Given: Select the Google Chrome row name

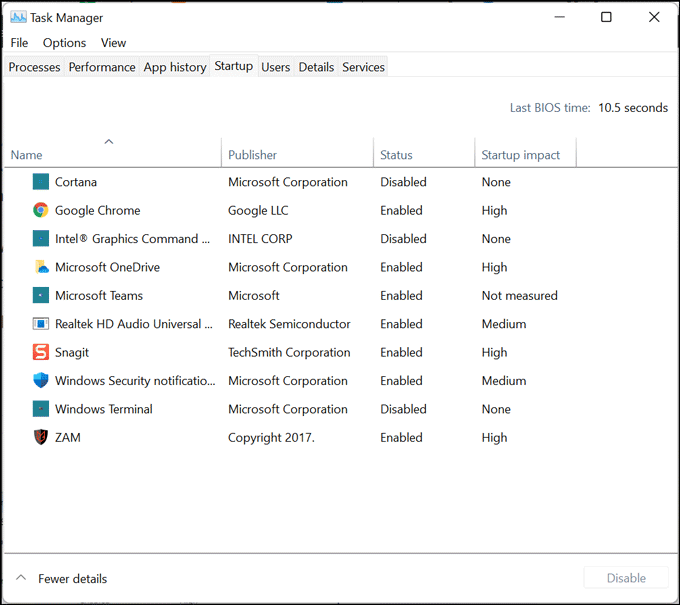Looking at the screenshot, I should [x=98, y=210].
